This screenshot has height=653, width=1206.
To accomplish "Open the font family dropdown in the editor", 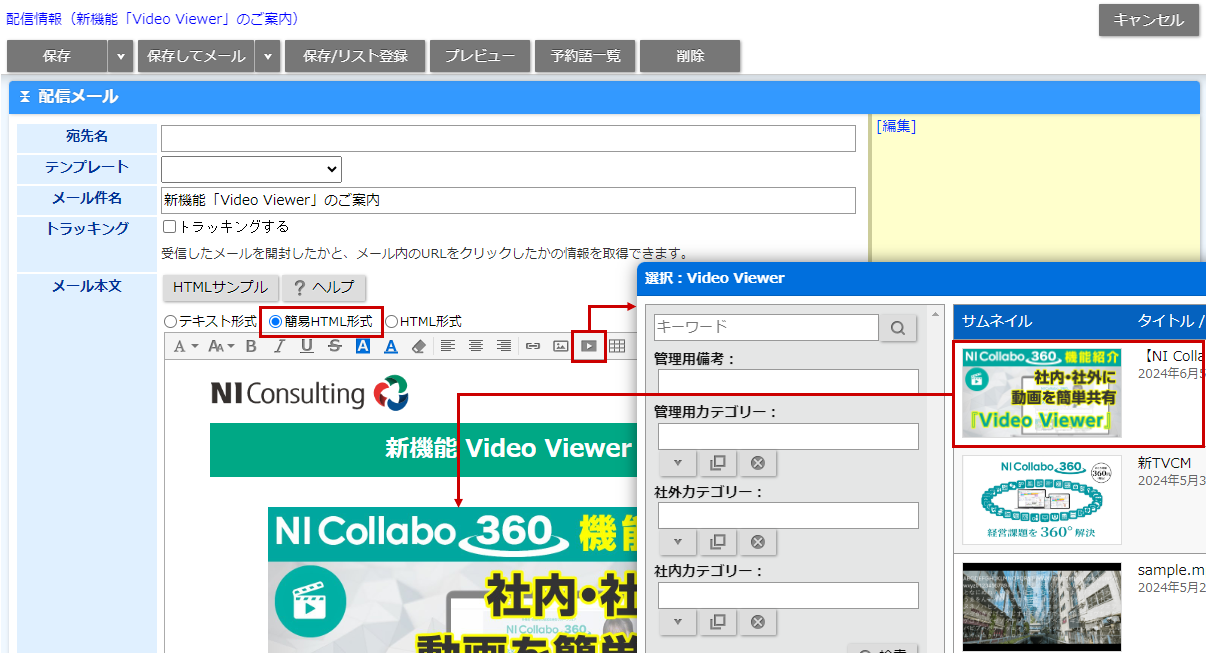I will [186, 346].
